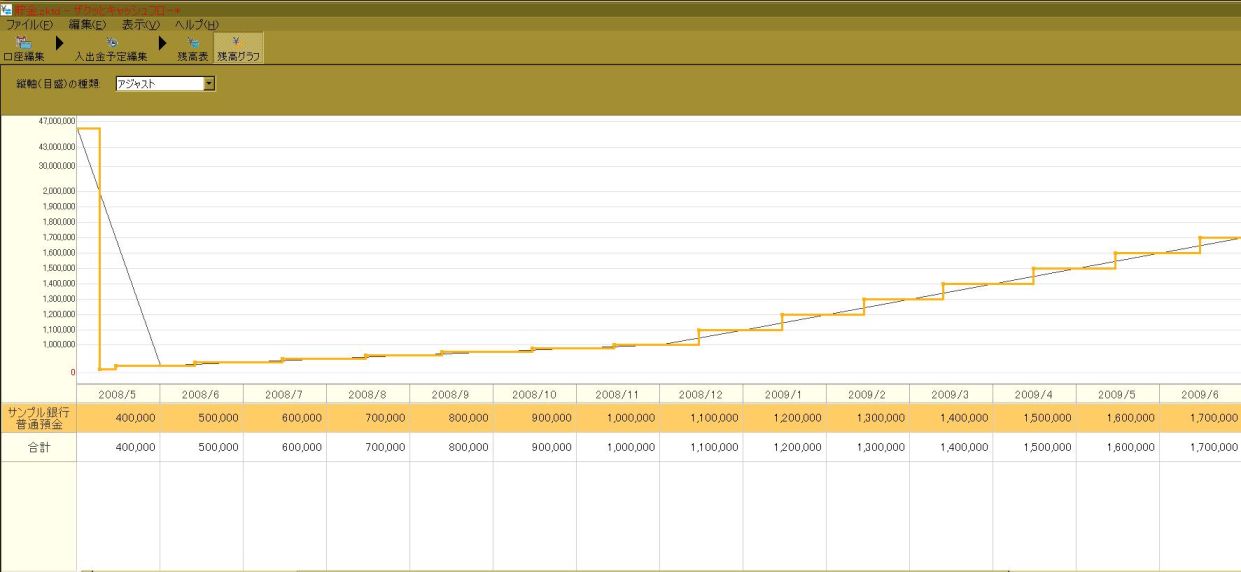Image resolution: width=1241 pixels, height=572 pixels.
Task: Click 600,000 in the 合計 row
Action: (302, 447)
